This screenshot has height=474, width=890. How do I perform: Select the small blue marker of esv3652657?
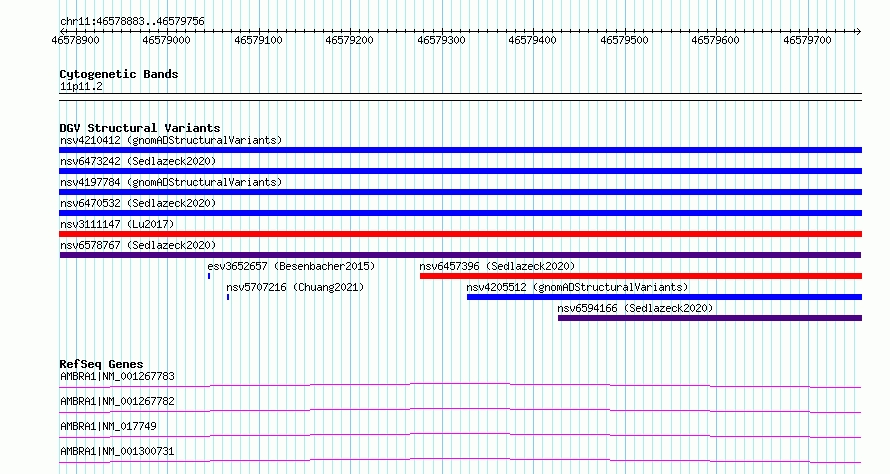tap(209, 276)
